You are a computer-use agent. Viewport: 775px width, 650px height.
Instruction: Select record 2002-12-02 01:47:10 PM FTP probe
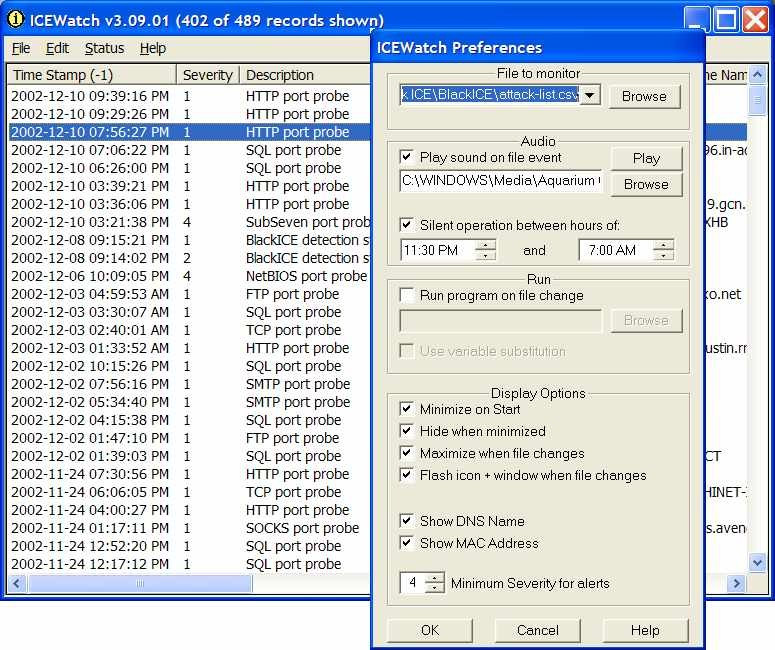tap(189, 438)
